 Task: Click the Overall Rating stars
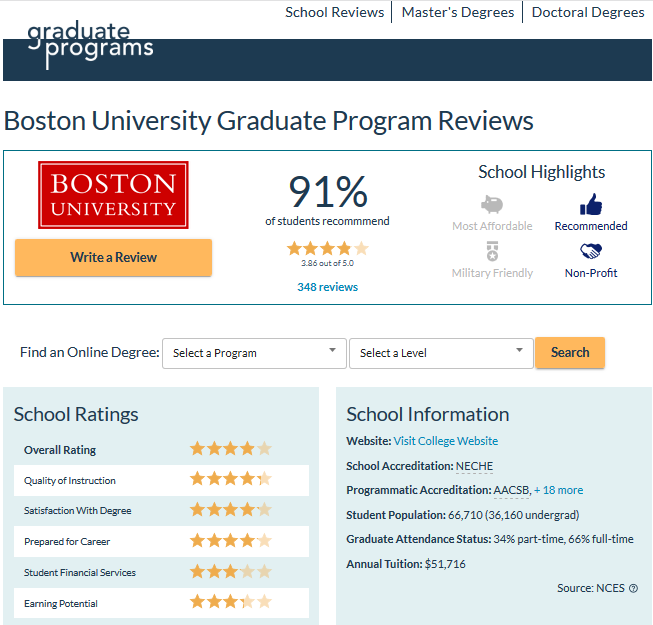(230, 449)
